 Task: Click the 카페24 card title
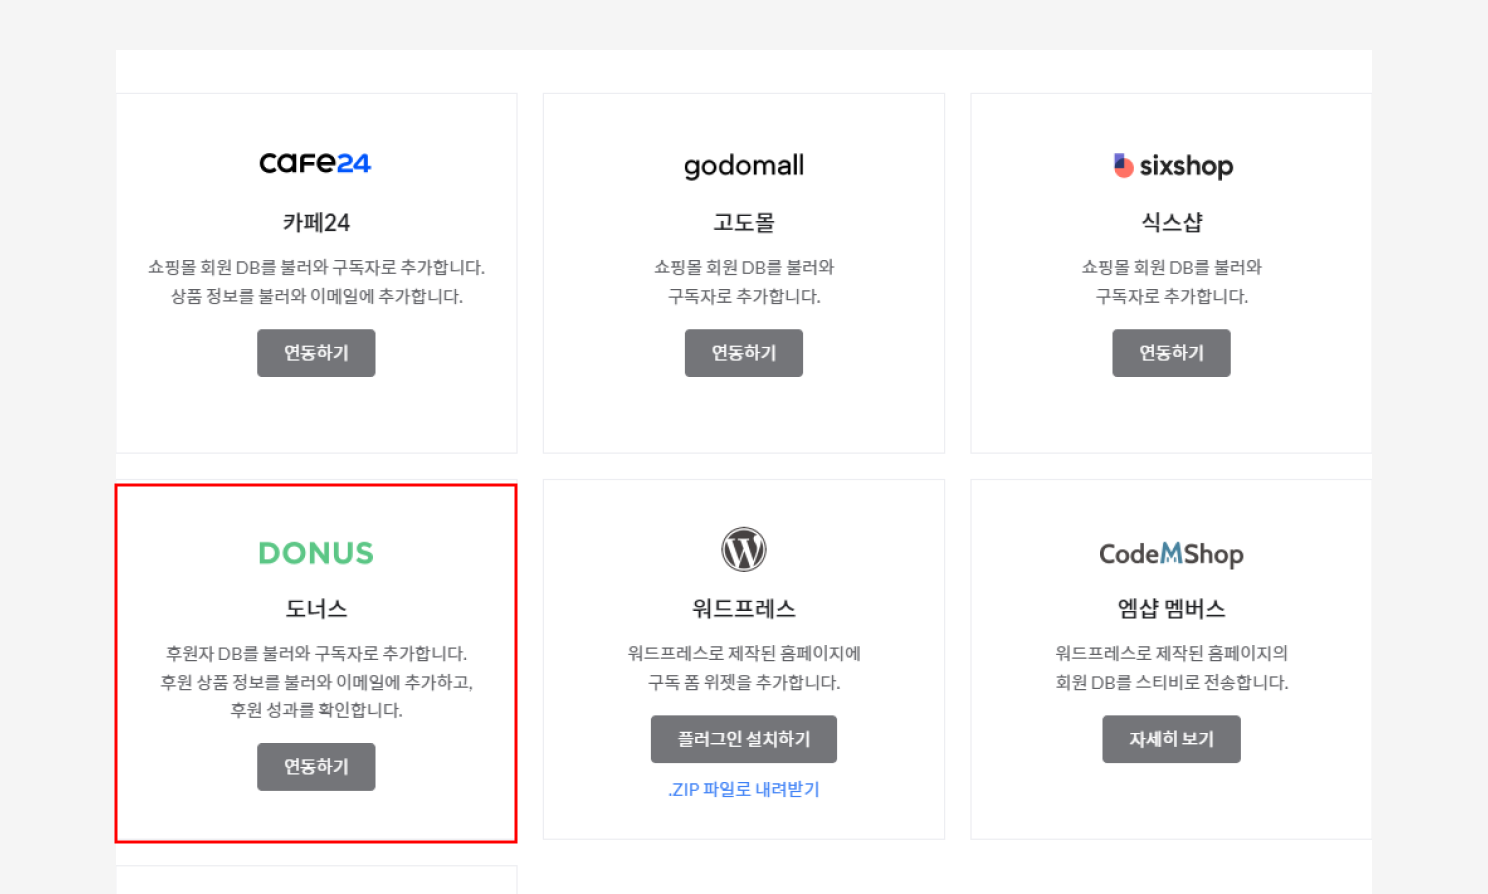(x=316, y=222)
